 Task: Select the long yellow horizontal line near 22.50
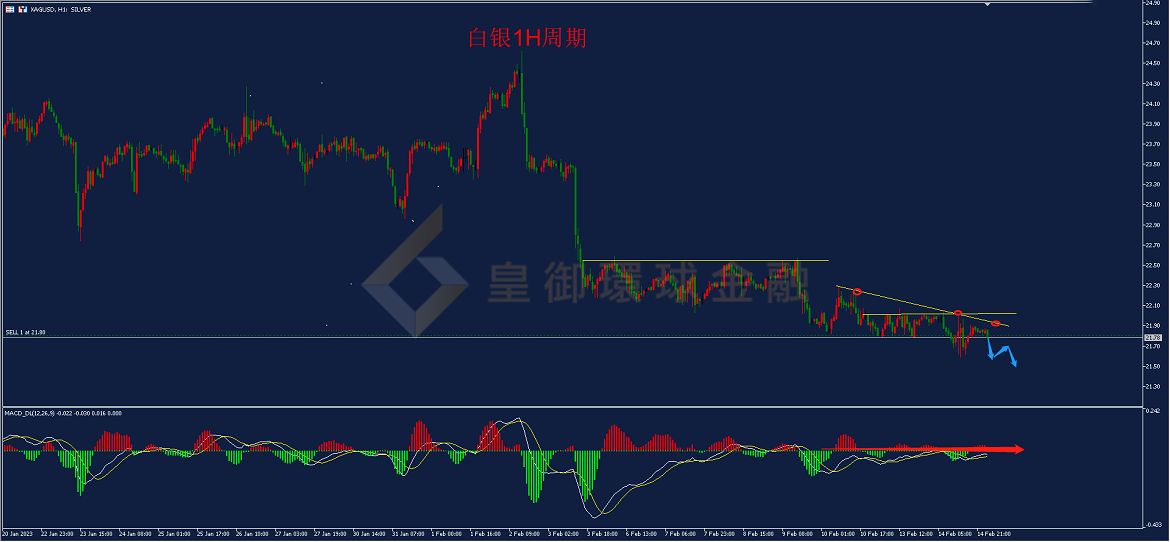704,261
